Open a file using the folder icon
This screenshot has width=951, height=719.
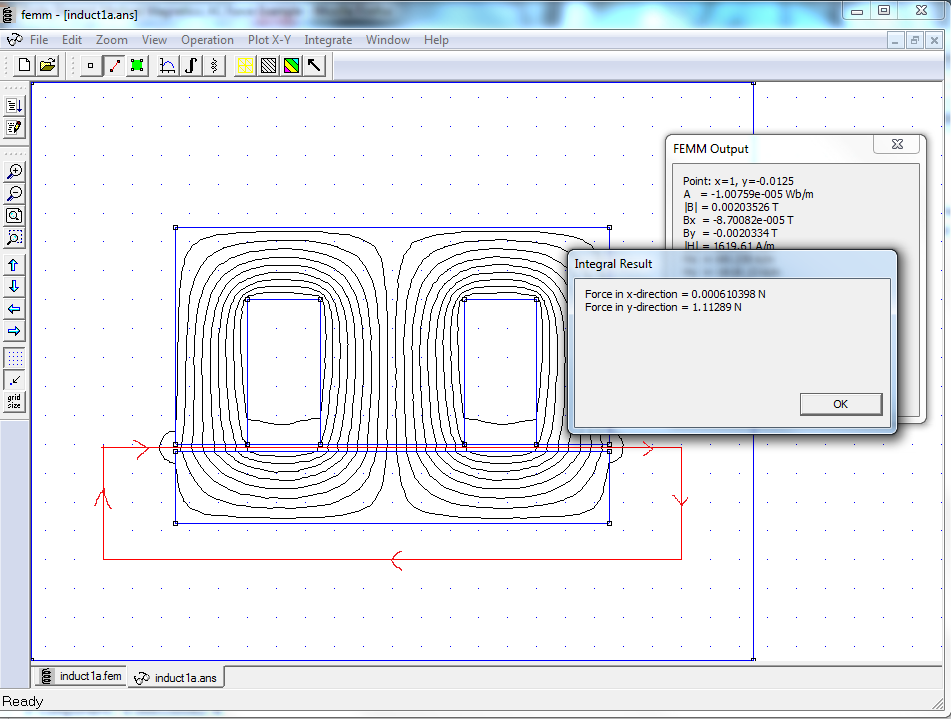[47, 65]
